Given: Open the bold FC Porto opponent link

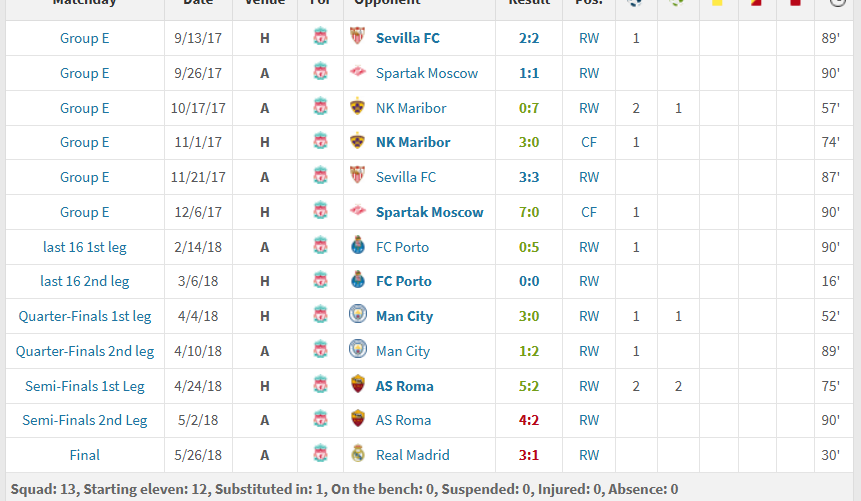Looking at the screenshot, I should pos(404,281).
